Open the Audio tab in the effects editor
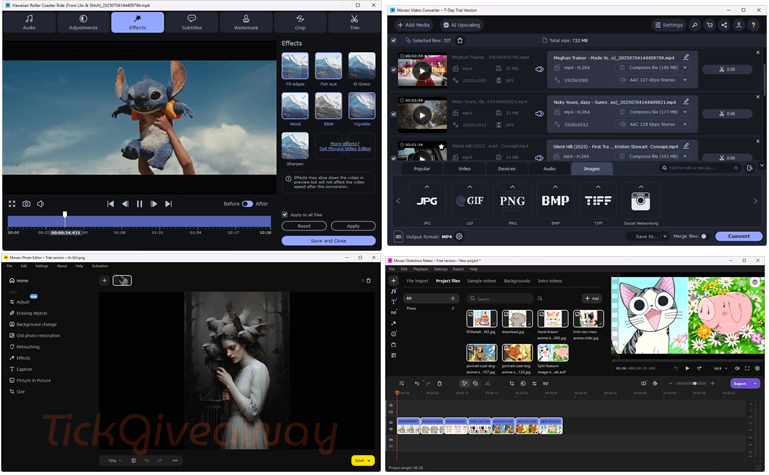This screenshot has width=769, height=475. 29,23
